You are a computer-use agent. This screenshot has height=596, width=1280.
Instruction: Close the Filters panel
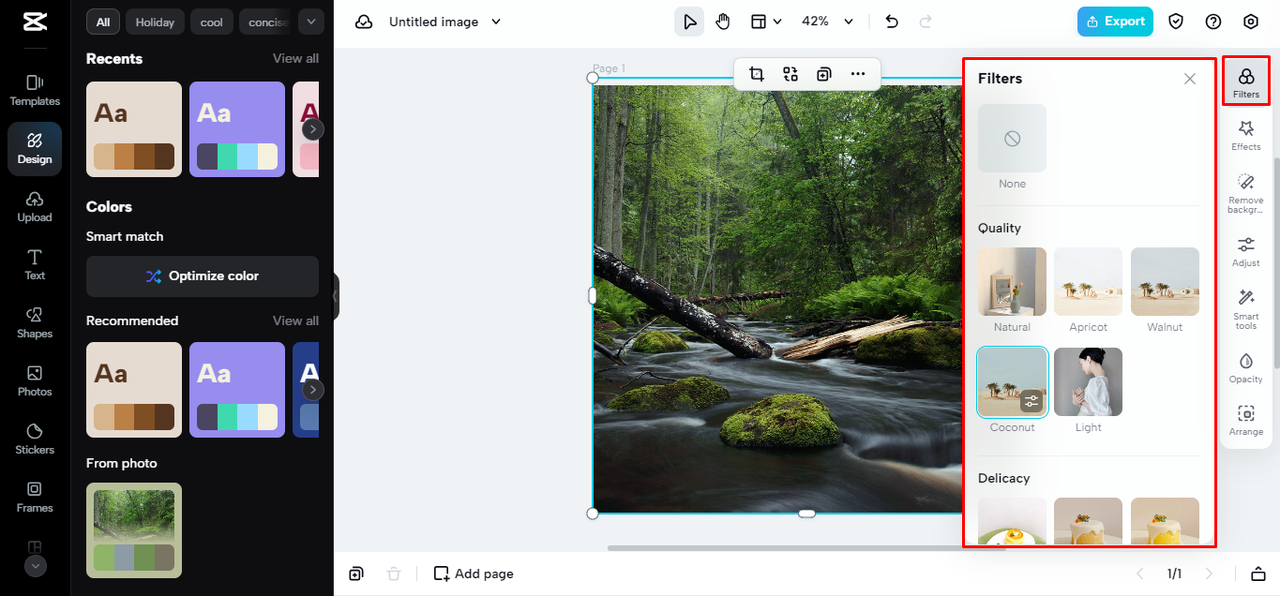coord(1189,79)
